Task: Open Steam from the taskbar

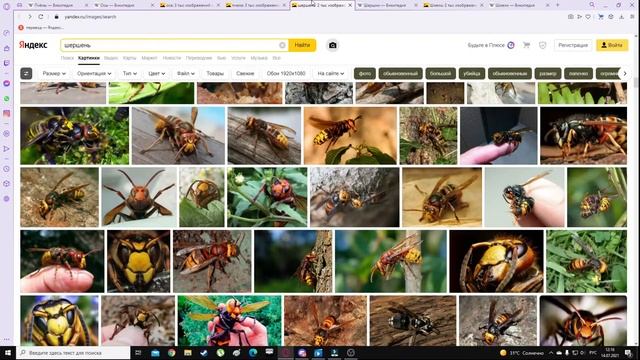Action: (204, 353)
